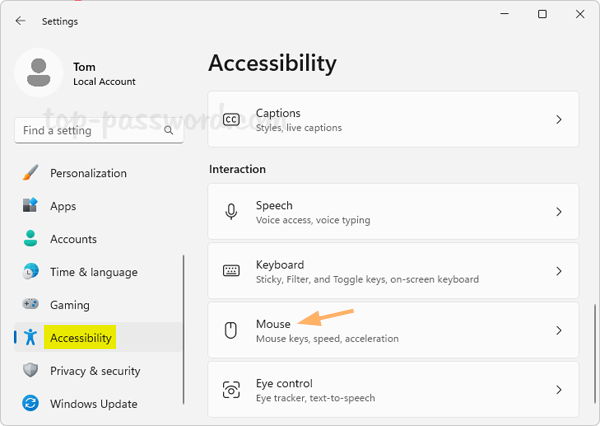Select Accessibility in the sidebar
The height and width of the screenshot is (426, 600).
(81, 338)
